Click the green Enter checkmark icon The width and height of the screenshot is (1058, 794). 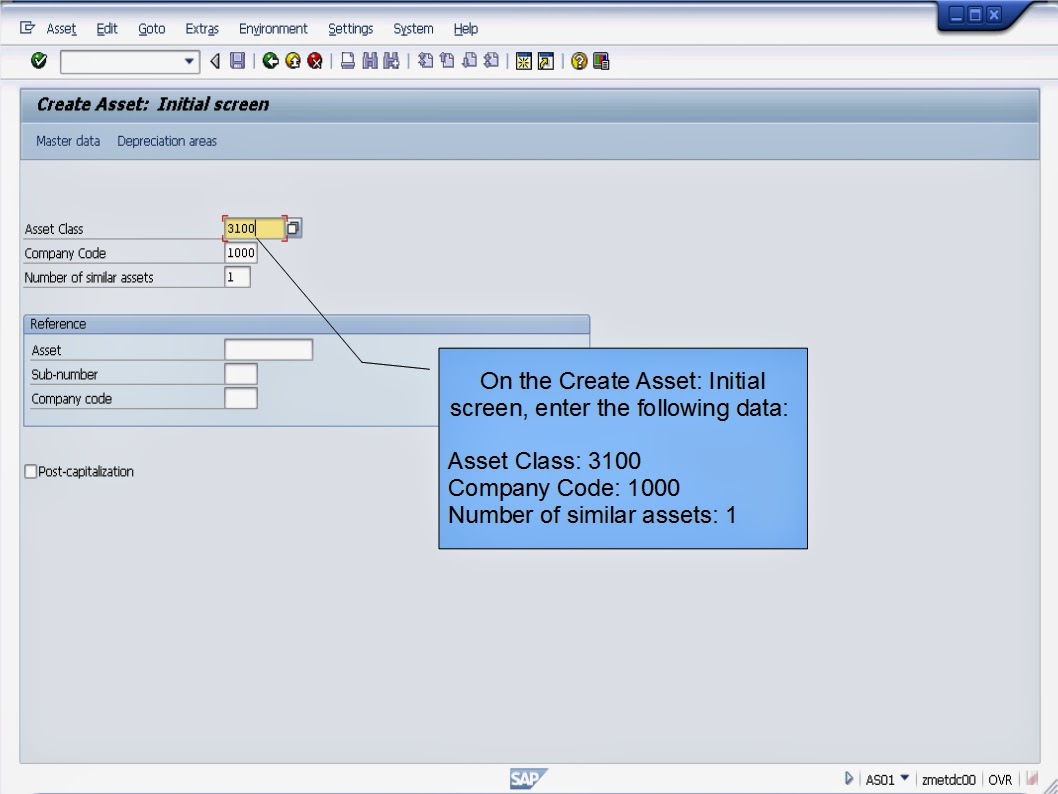point(37,61)
